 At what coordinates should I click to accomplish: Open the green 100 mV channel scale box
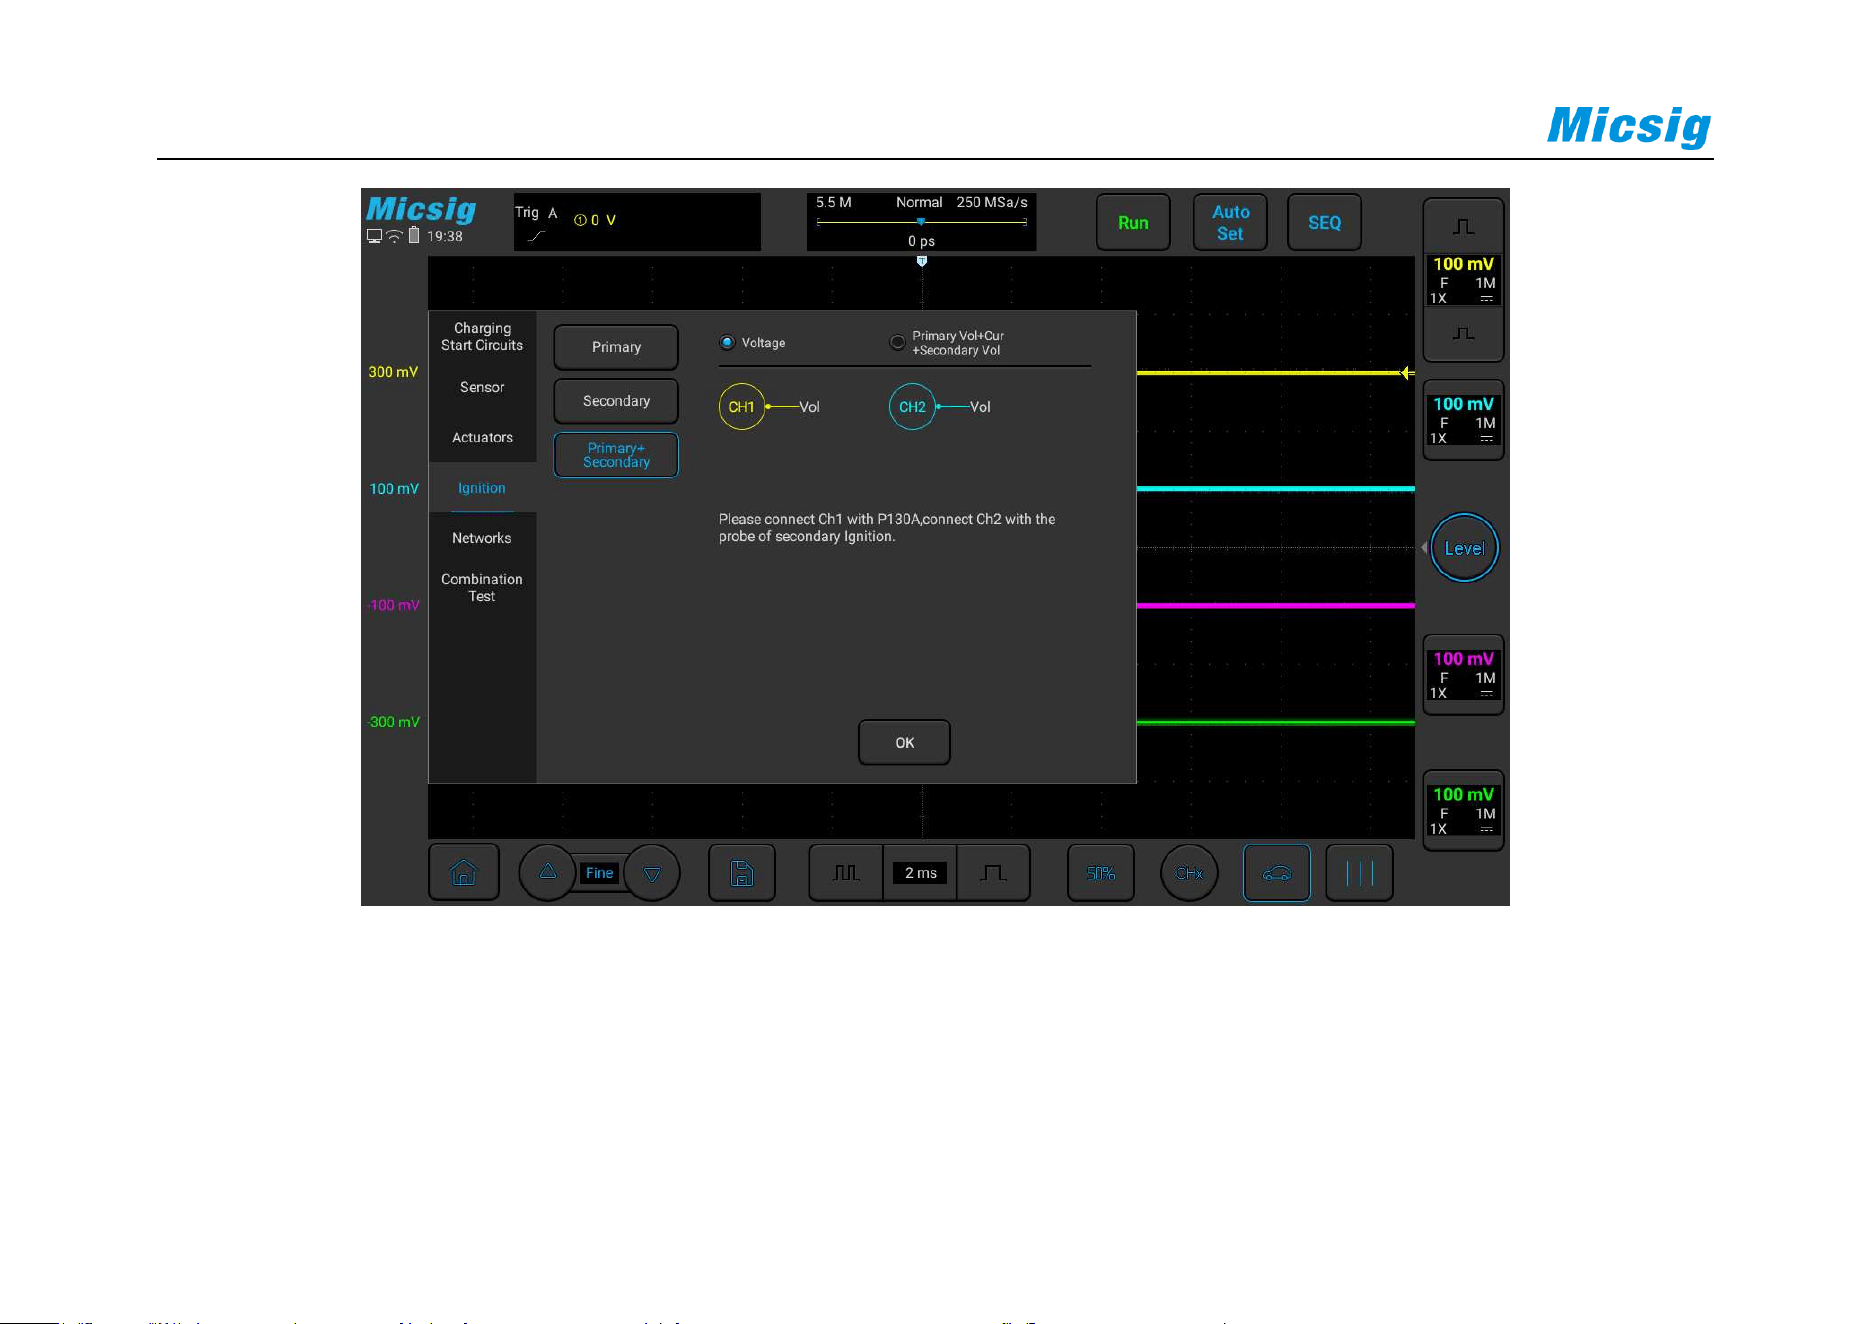click(1463, 810)
